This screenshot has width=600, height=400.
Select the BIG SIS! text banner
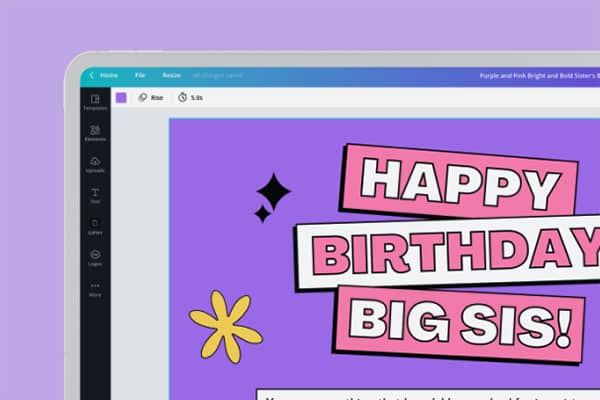(x=458, y=326)
